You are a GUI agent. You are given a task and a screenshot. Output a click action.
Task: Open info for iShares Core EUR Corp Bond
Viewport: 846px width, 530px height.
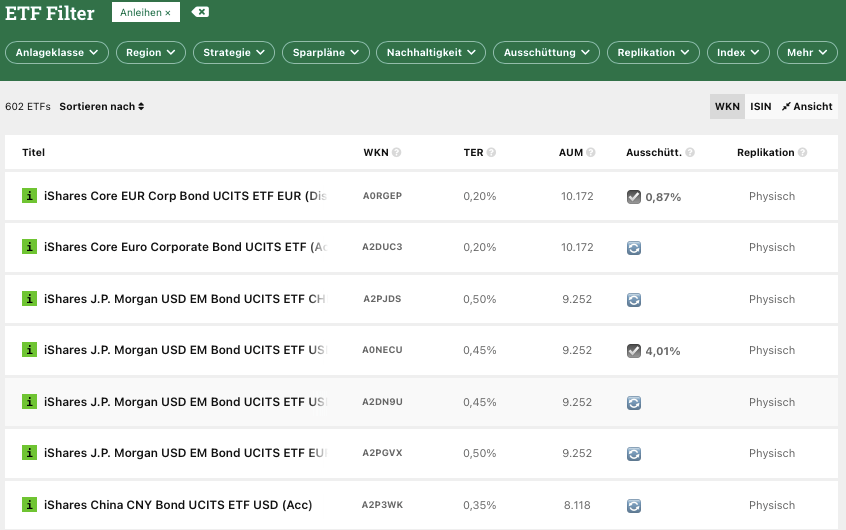29,195
